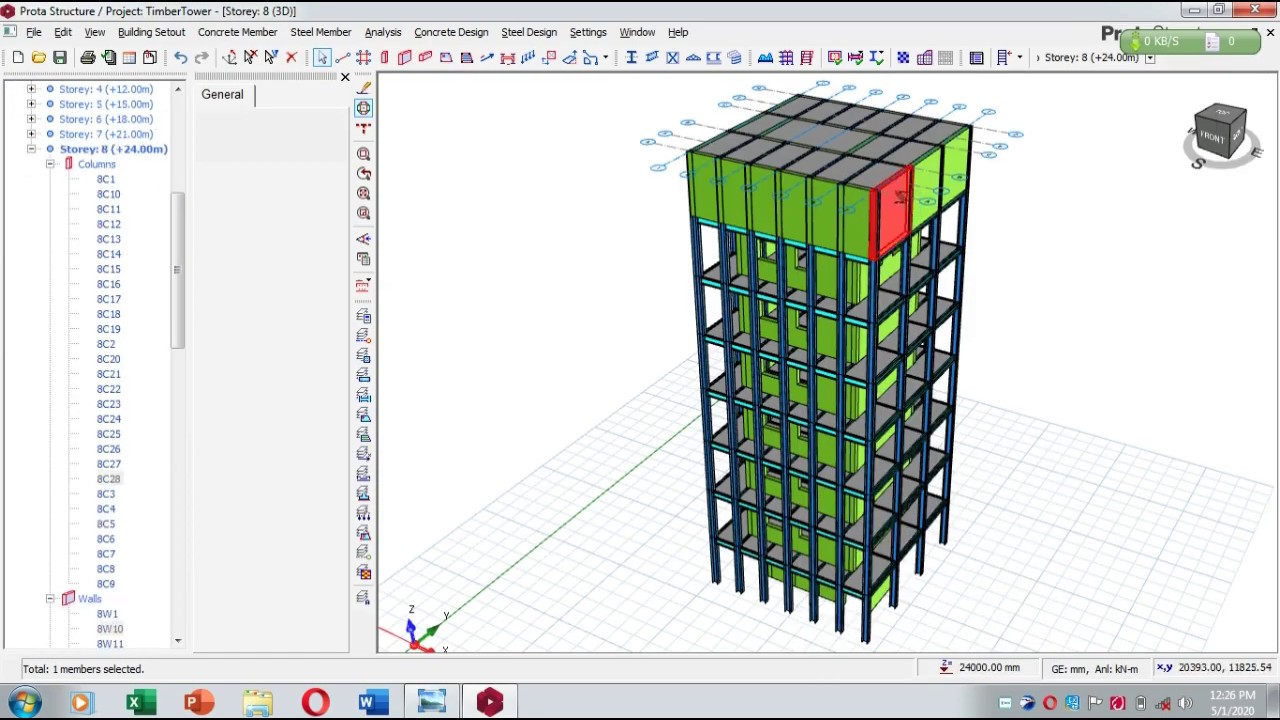Click the view cube FRONT face
The width and height of the screenshot is (1280, 720).
[x=1212, y=136]
